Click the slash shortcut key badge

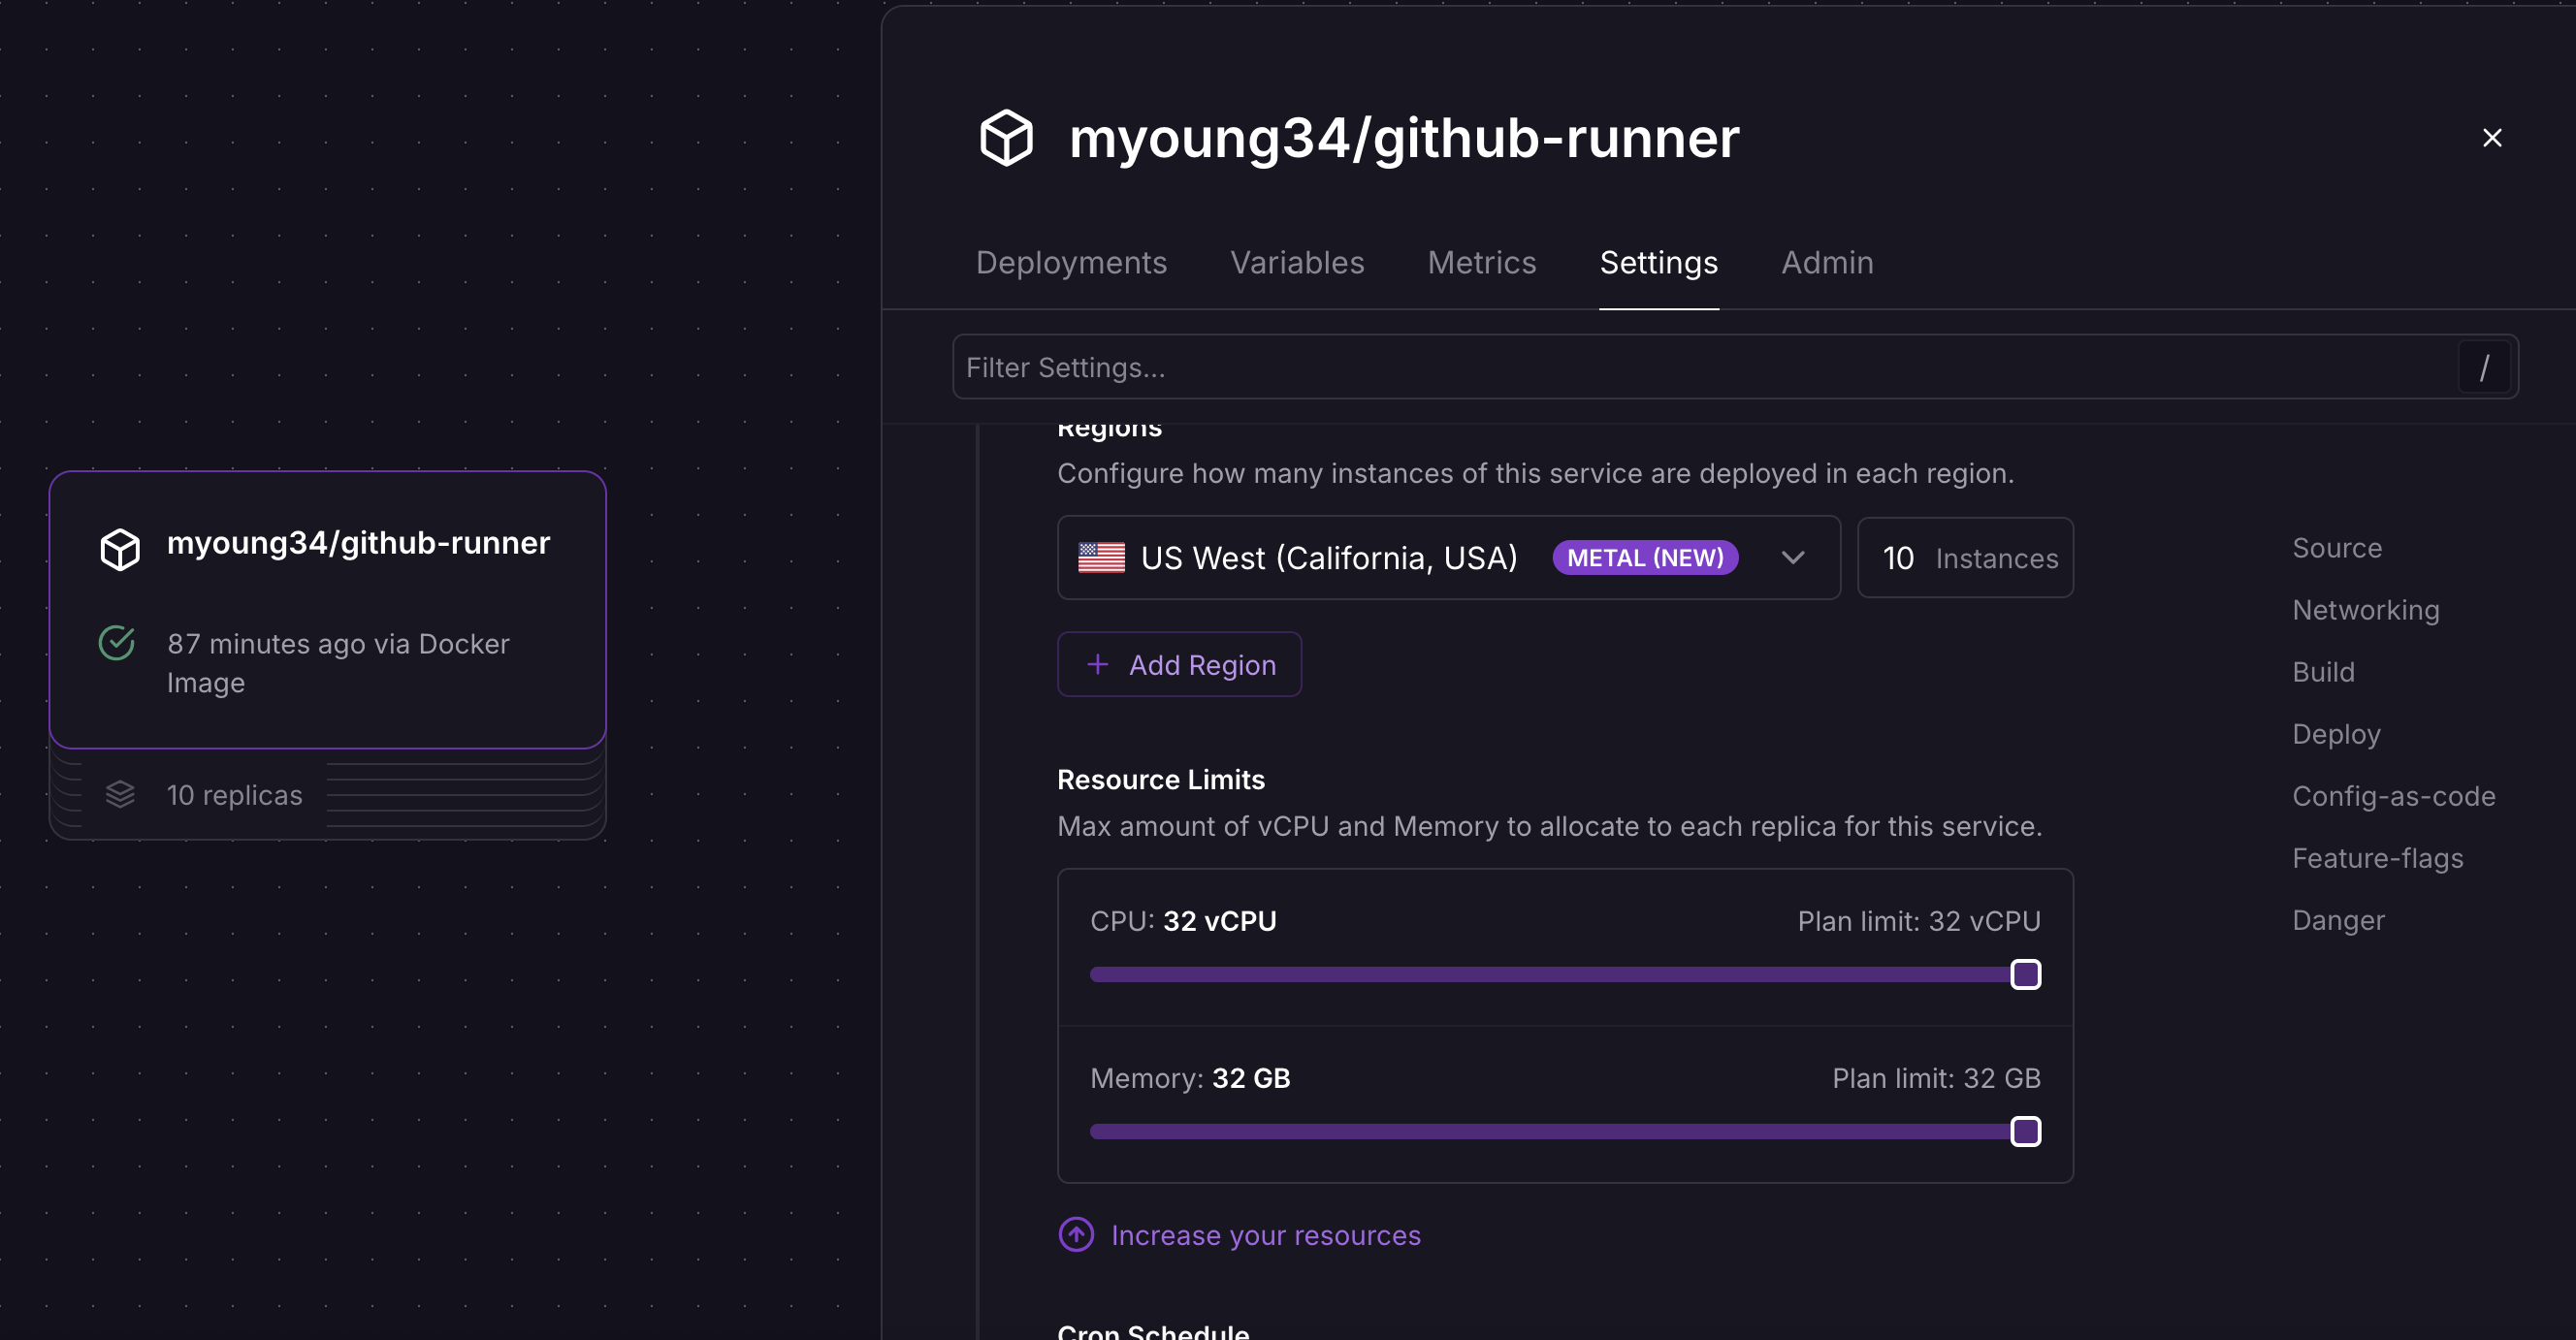[x=2483, y=368]
